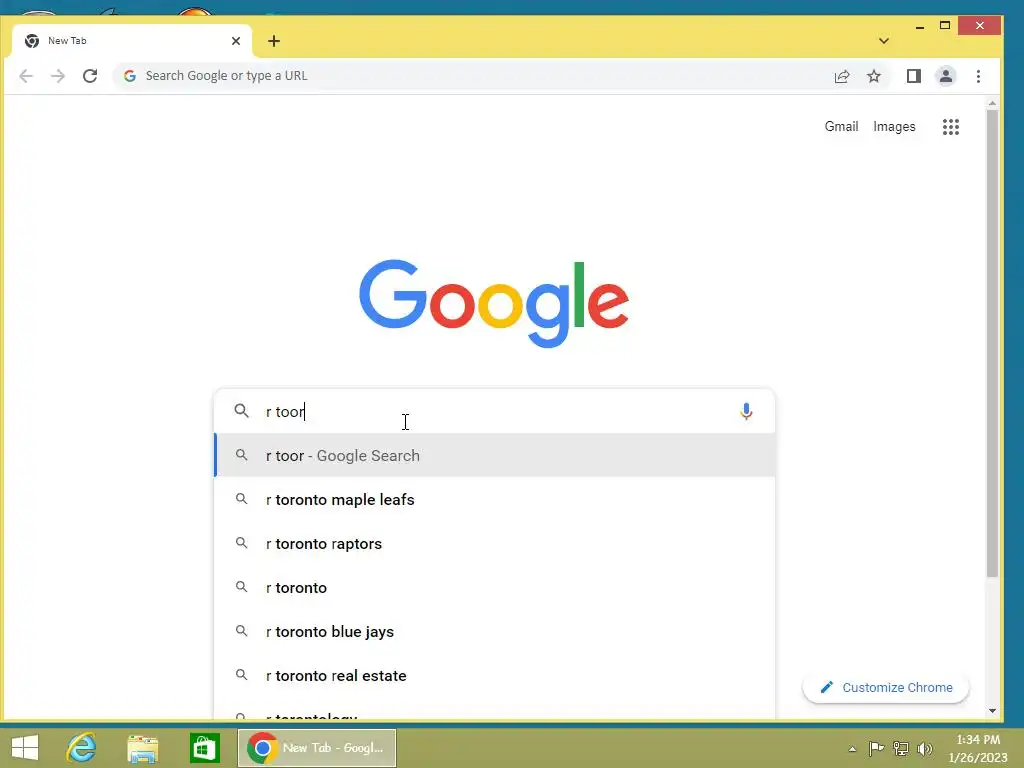Select 'r toor - Google Search' suggestion
Viewport: 1024px width, 768px height.
[x=495, y=455]
